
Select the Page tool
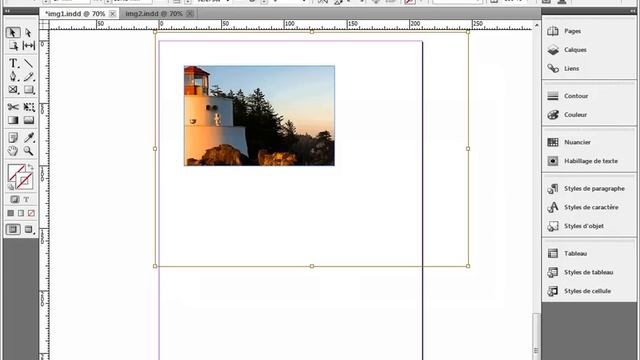[13, 45]
